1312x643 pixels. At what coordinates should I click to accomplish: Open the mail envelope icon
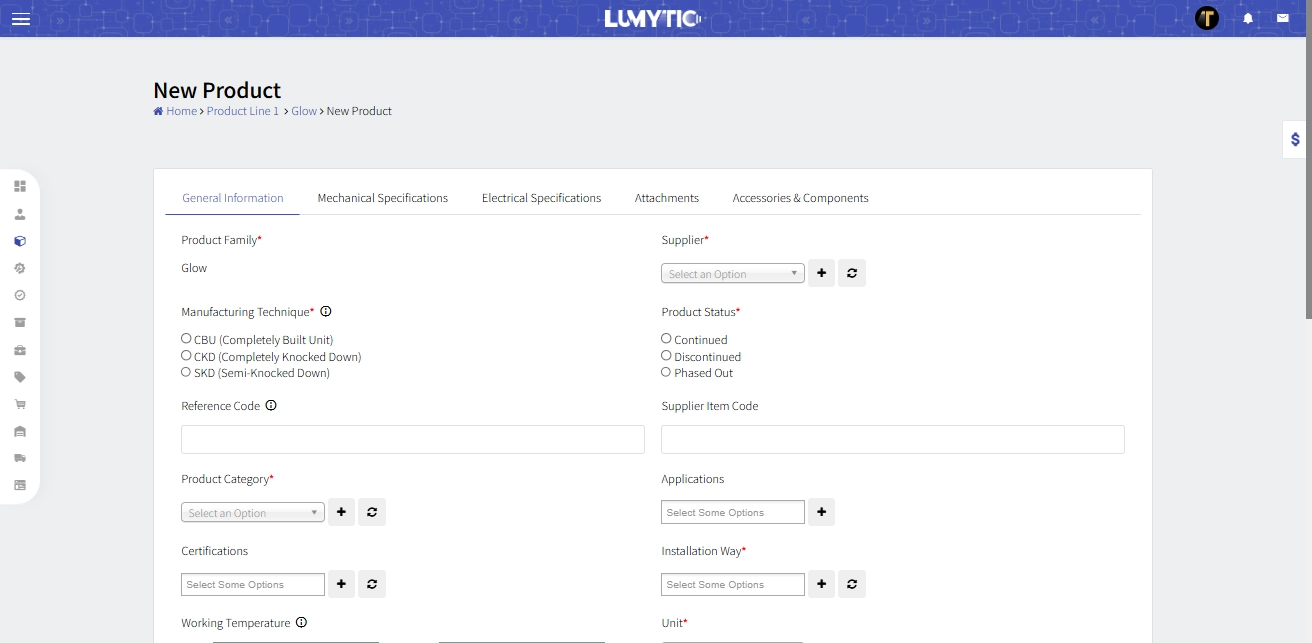(x=1282, y=18)
